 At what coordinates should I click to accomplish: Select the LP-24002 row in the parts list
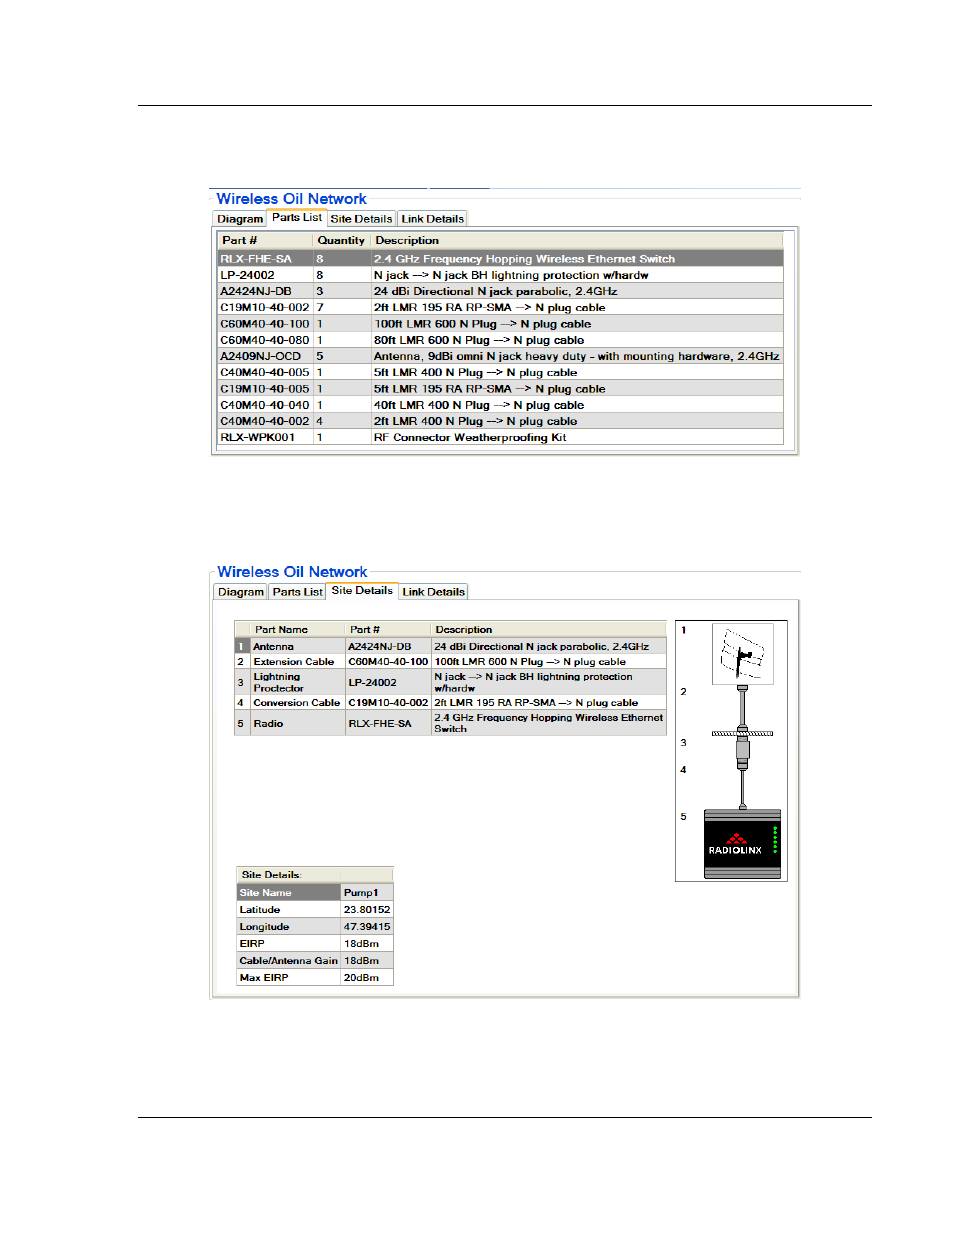tap(500, 275)
